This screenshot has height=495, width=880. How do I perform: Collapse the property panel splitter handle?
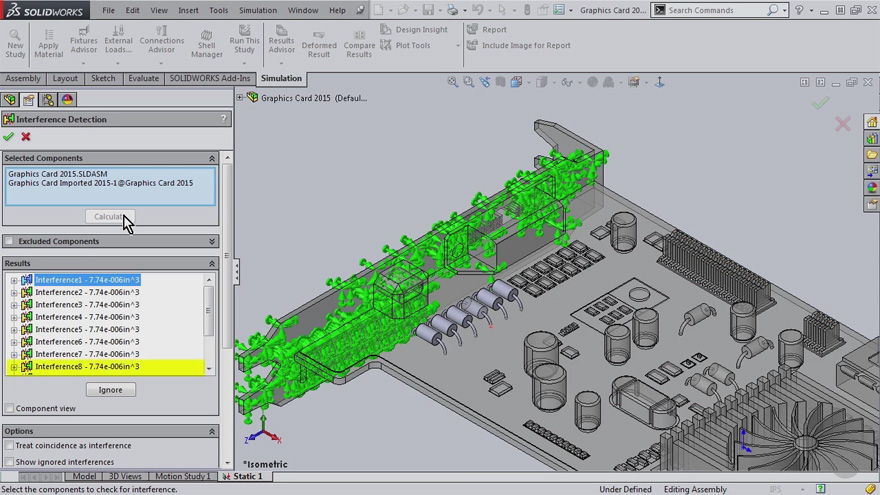[x=236, y=272]
